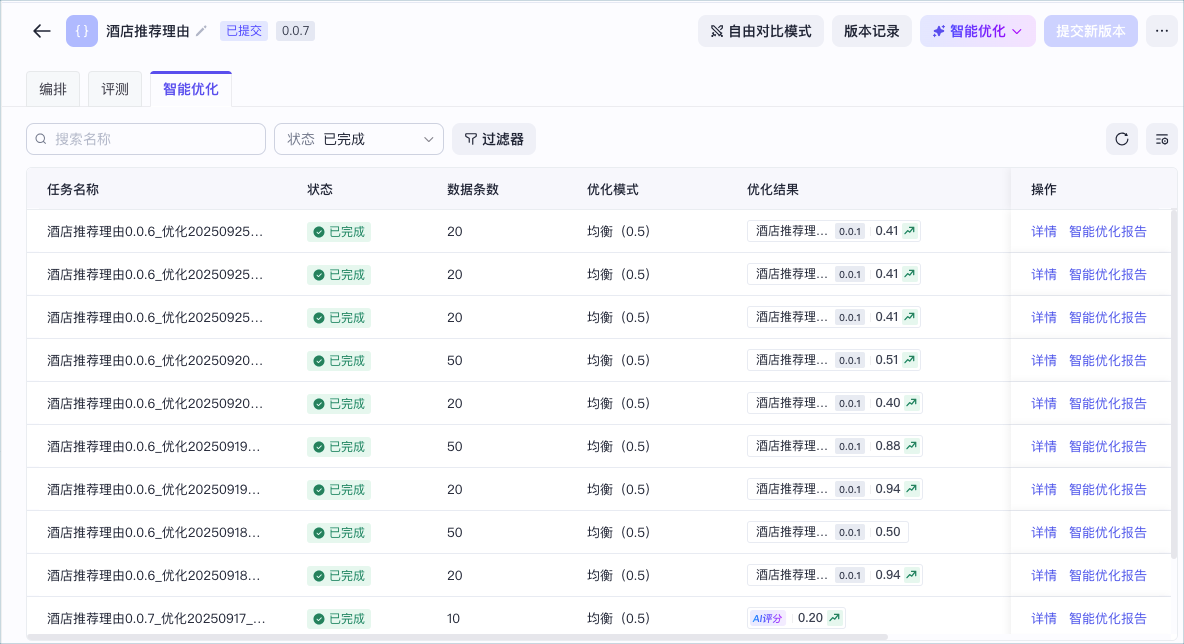Click the 任务名称 column header
This screenshot has height=644, width=1184.
point(72,190)
